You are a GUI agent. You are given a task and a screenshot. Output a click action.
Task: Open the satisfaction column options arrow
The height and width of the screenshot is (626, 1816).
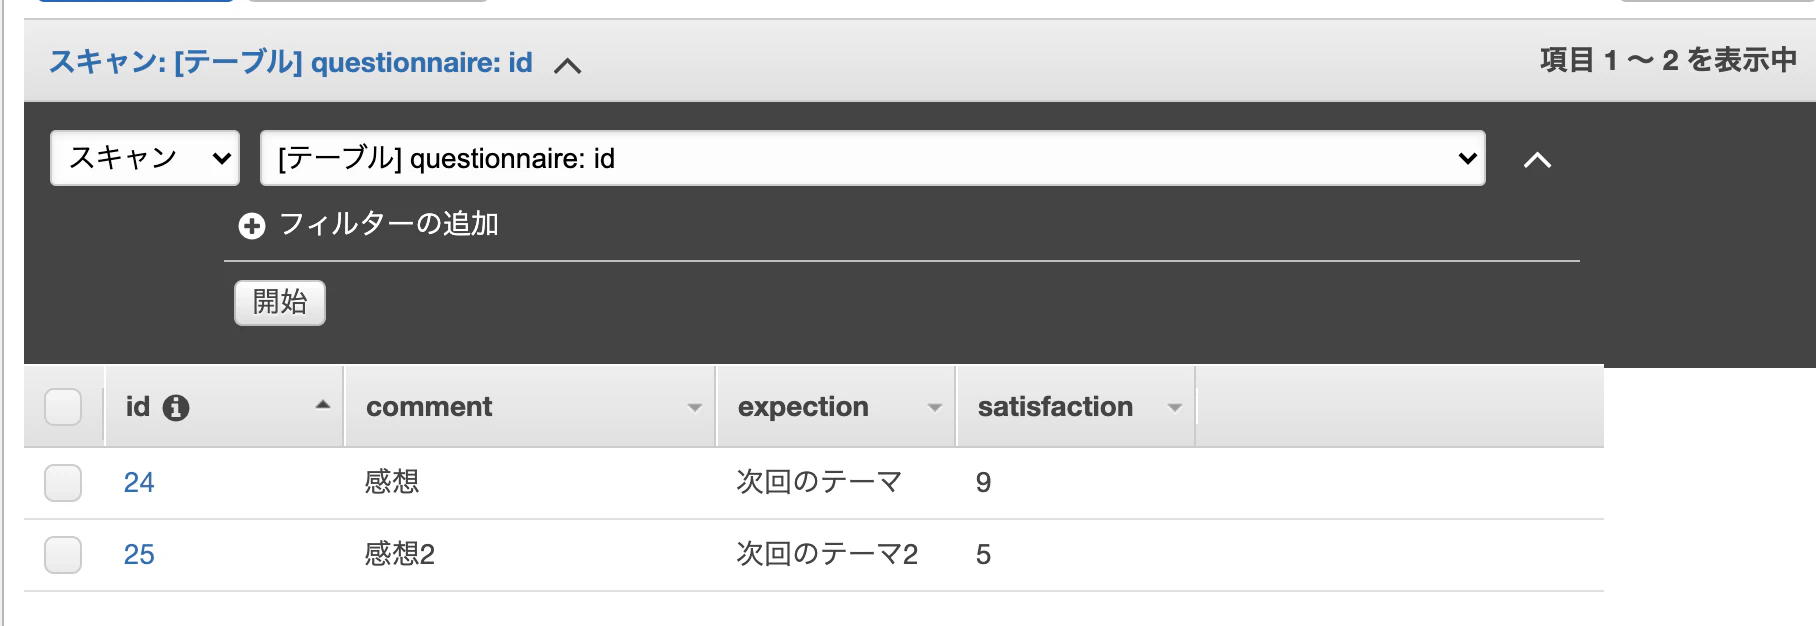1175,407
